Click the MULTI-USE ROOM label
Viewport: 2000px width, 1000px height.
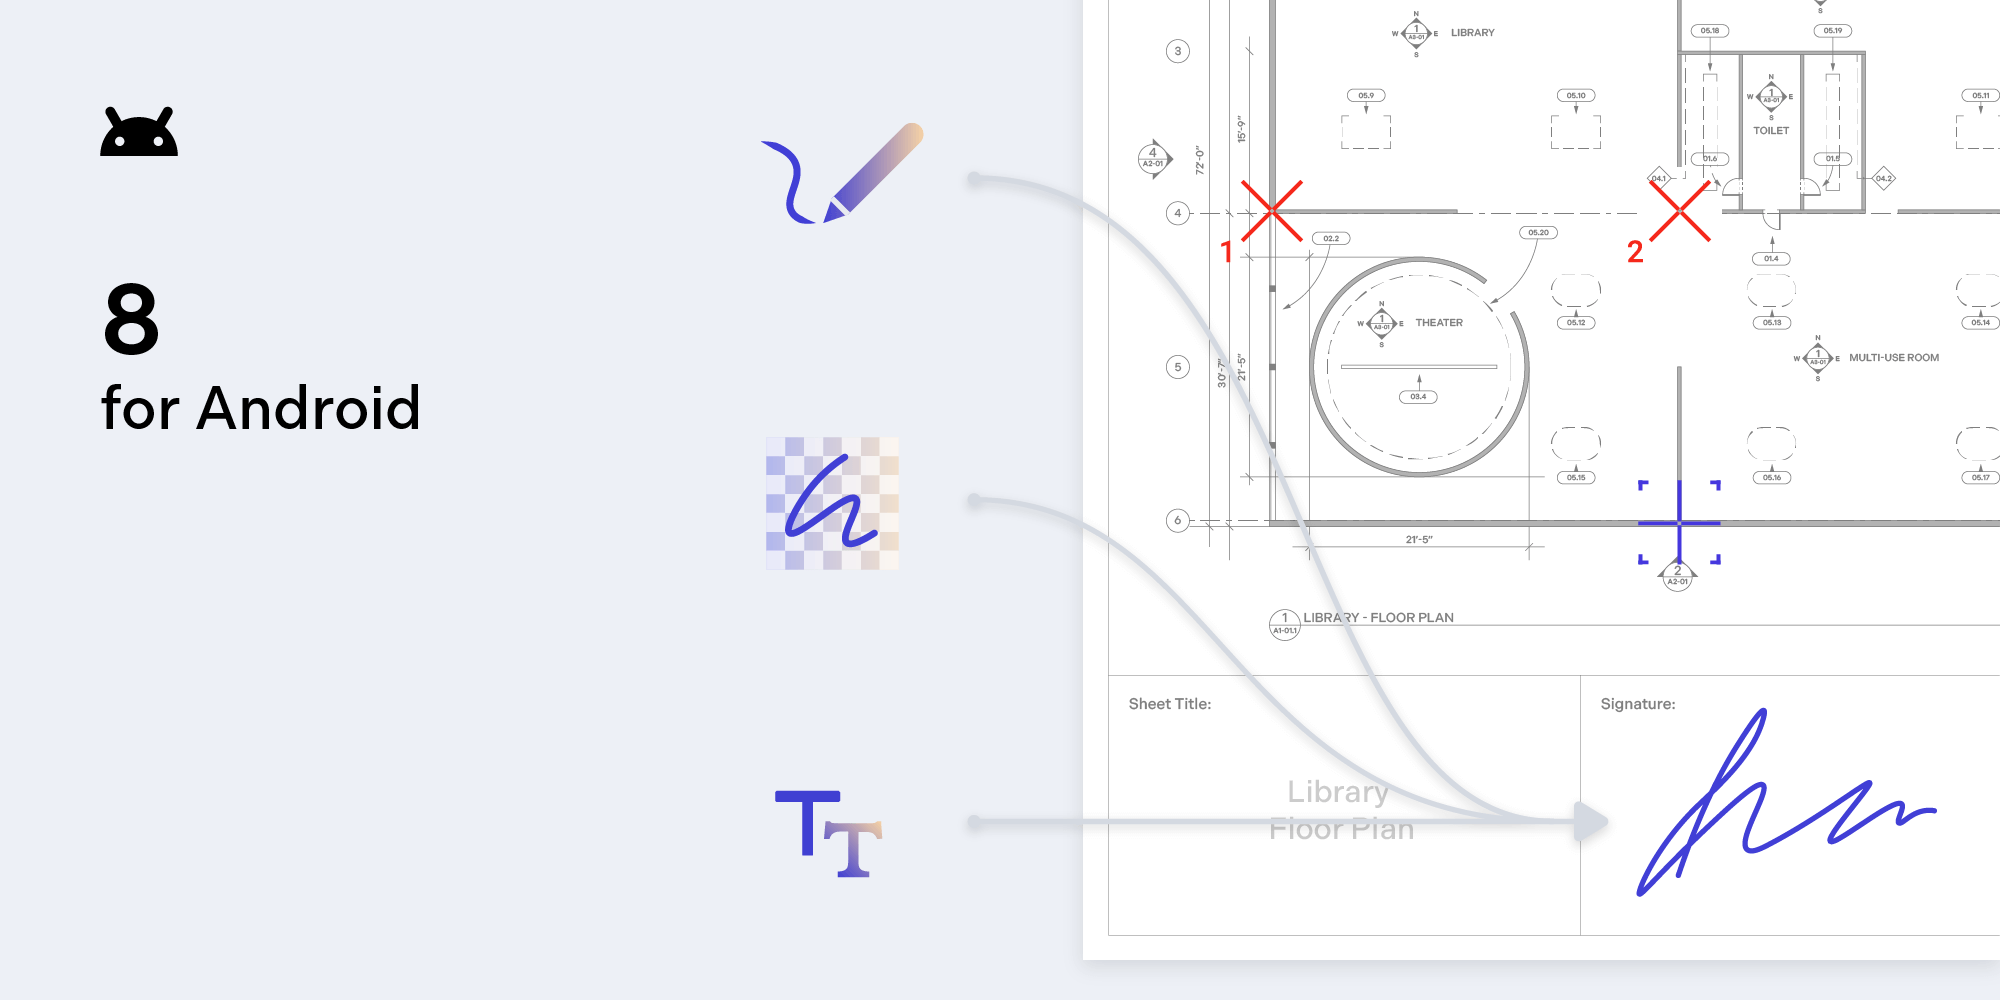1894,358
